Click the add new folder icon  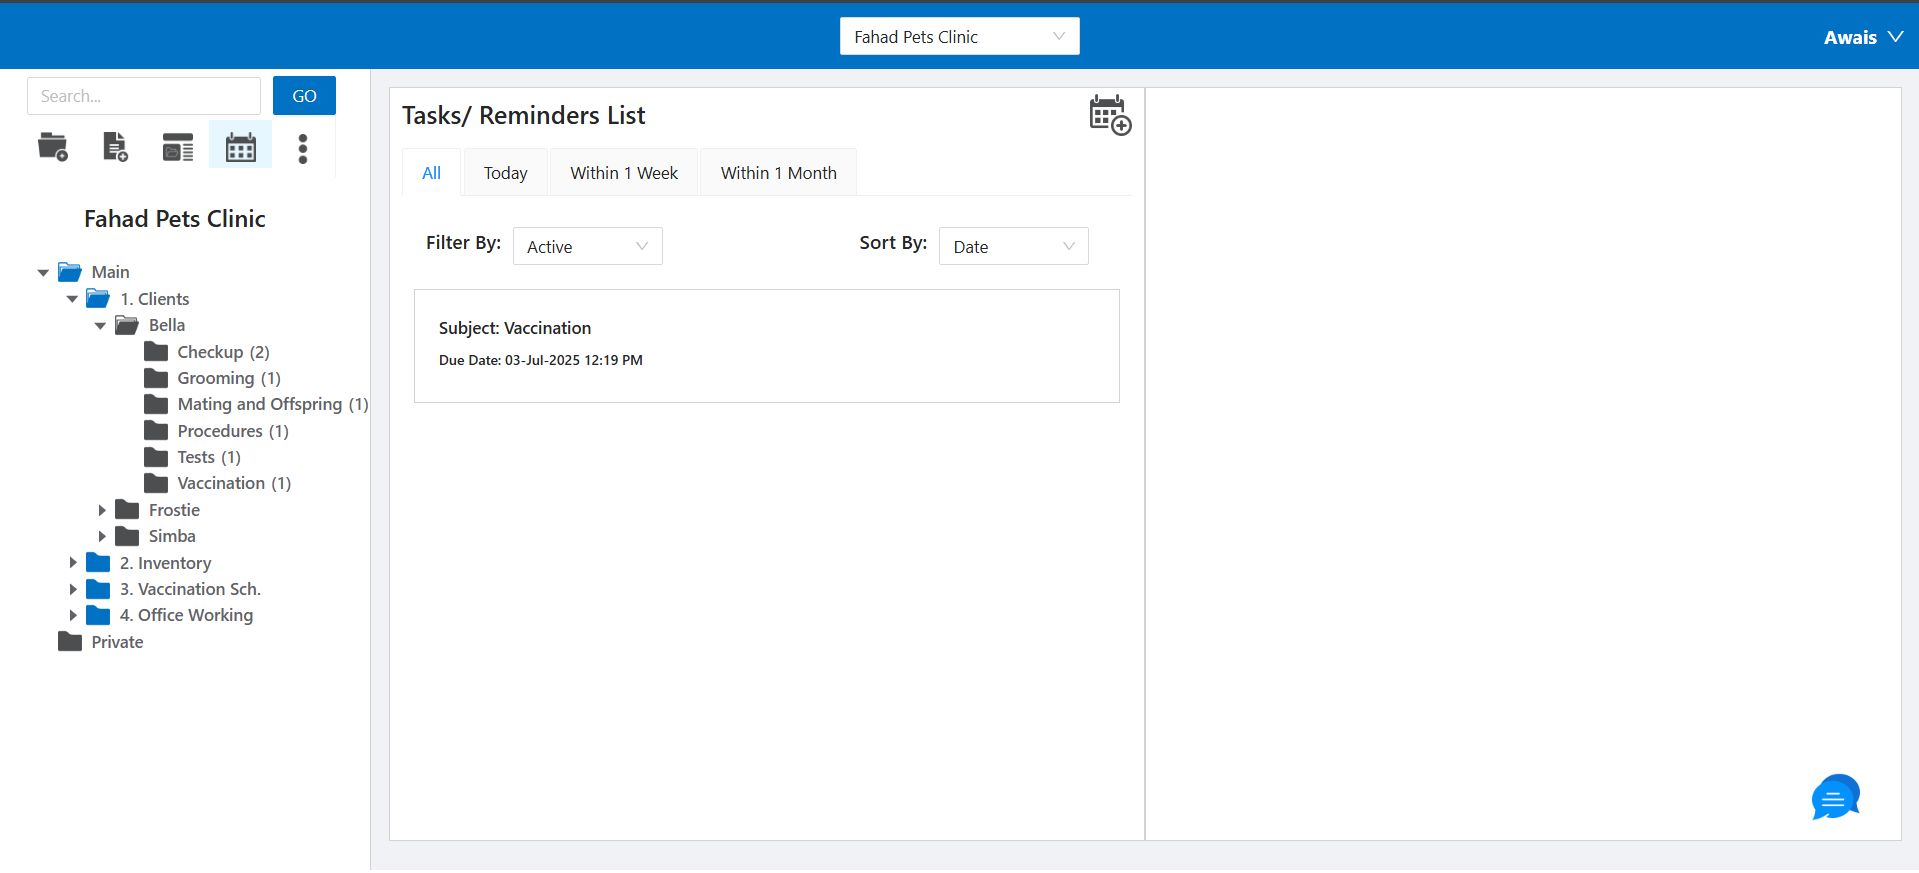tap(53, 148)
